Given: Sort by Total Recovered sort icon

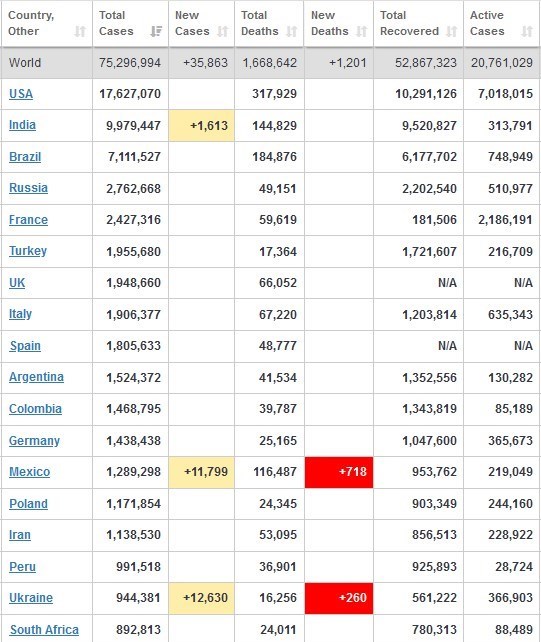Looking at the screenshot, I should pos(451,31).
